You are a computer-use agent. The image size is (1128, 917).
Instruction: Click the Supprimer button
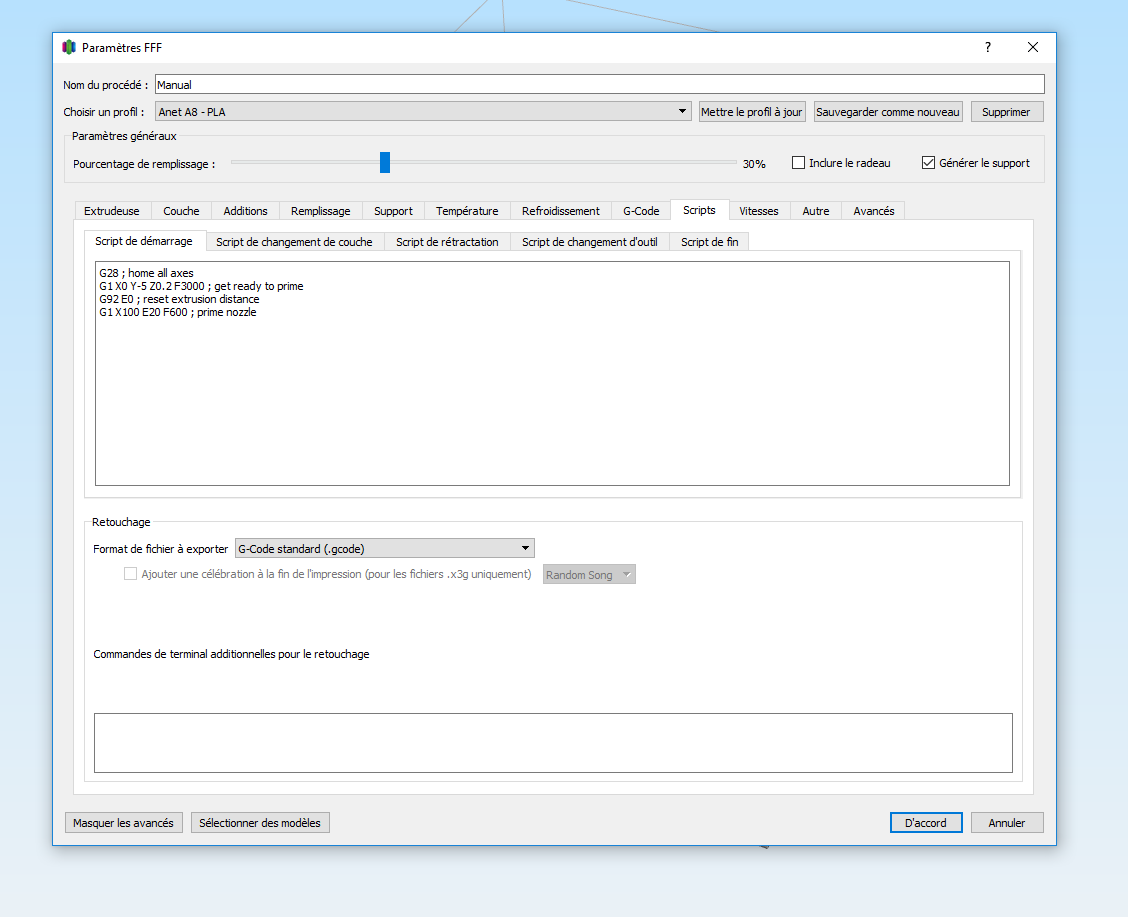point(1006,111)
